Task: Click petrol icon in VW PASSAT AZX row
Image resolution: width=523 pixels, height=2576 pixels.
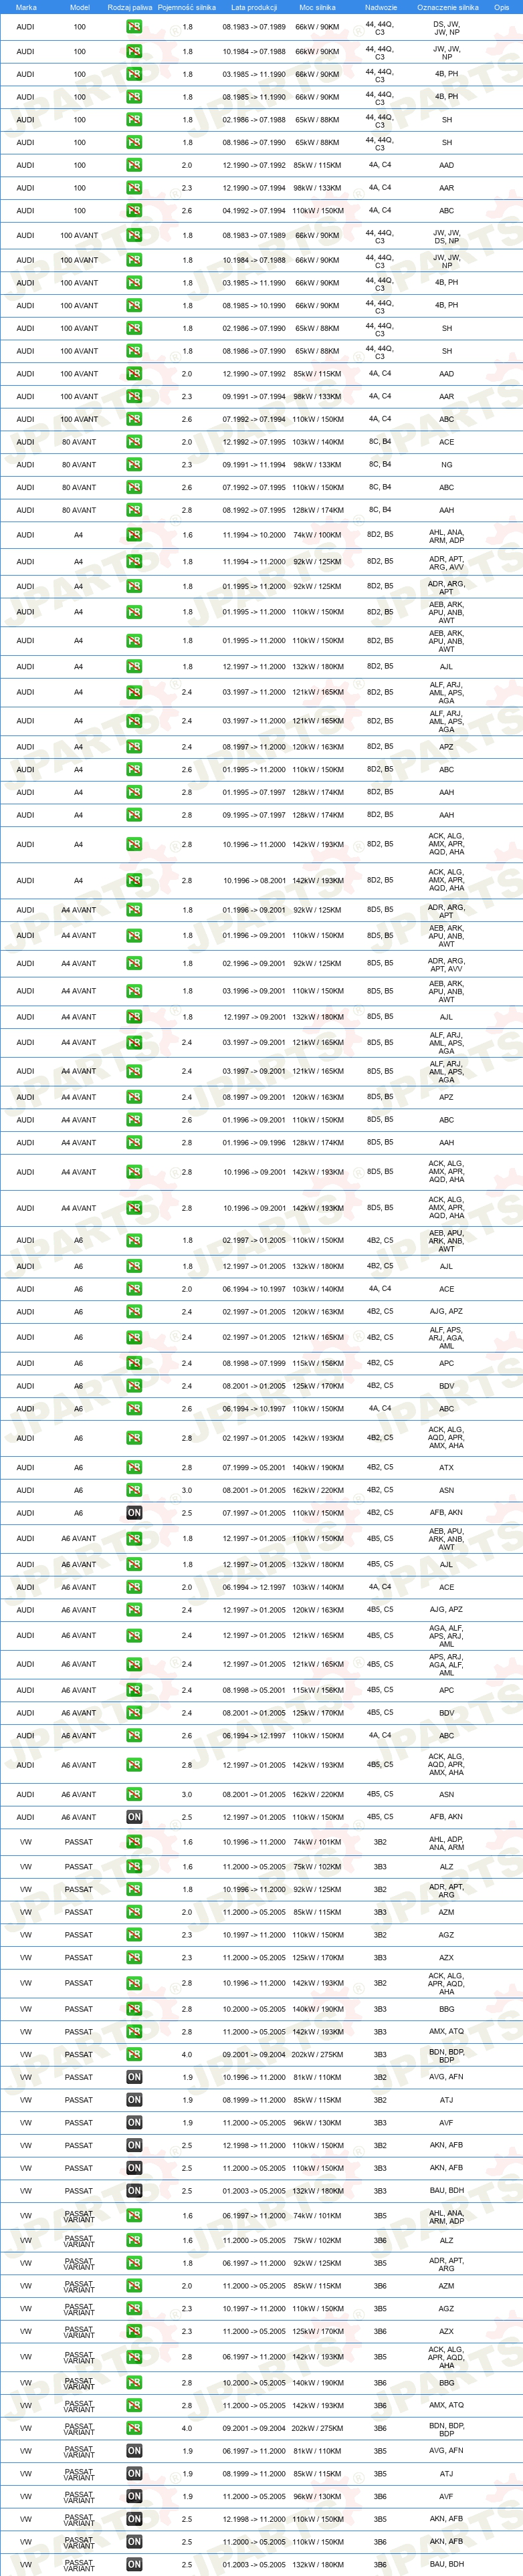Action: pyautogui.click(x=134, y=1958)
